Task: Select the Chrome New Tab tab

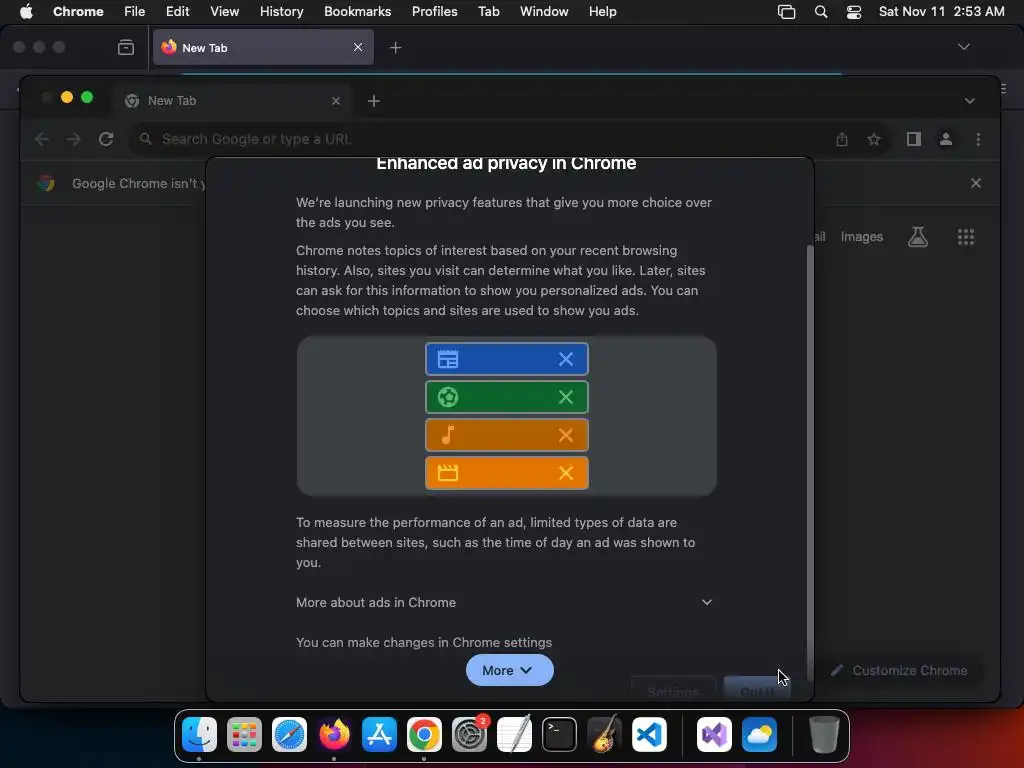Action: point(233,101)
